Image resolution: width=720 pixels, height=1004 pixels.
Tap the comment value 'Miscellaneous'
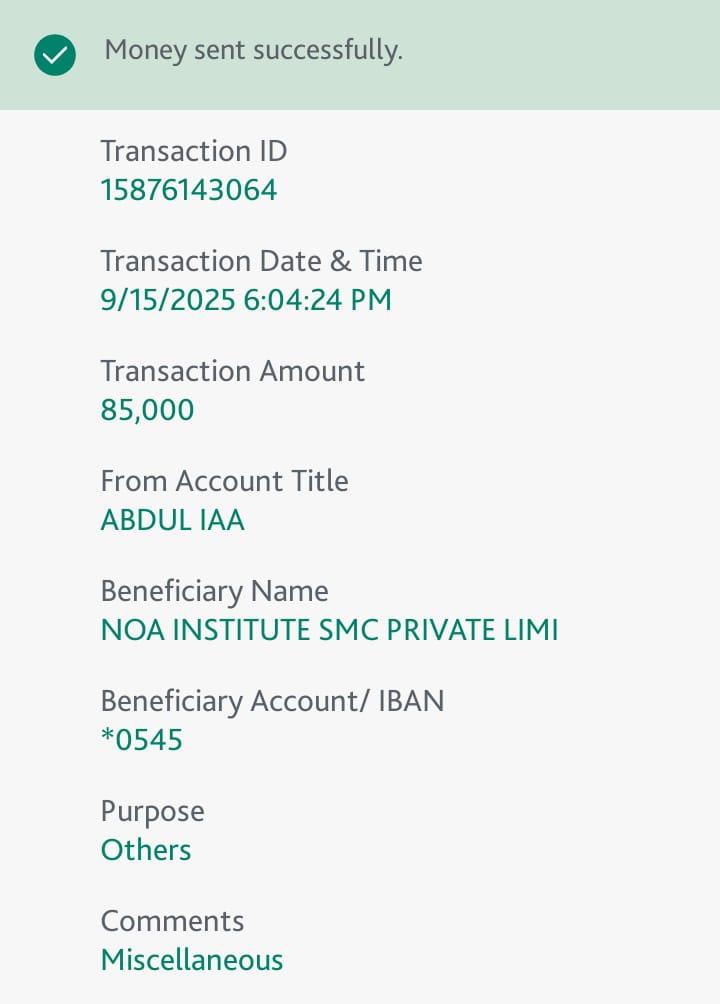click(x=192, y=960)
